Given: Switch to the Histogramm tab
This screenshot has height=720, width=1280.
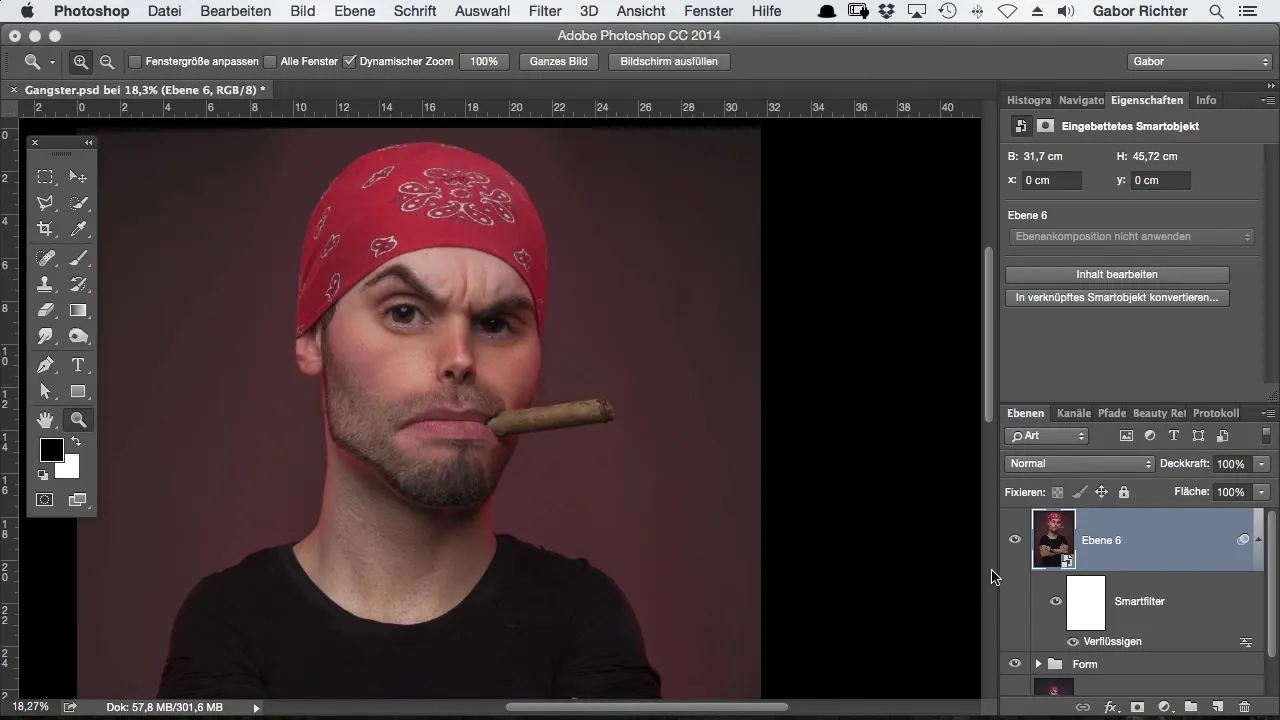Looking at the screenshot, I should click(1029, 100).
